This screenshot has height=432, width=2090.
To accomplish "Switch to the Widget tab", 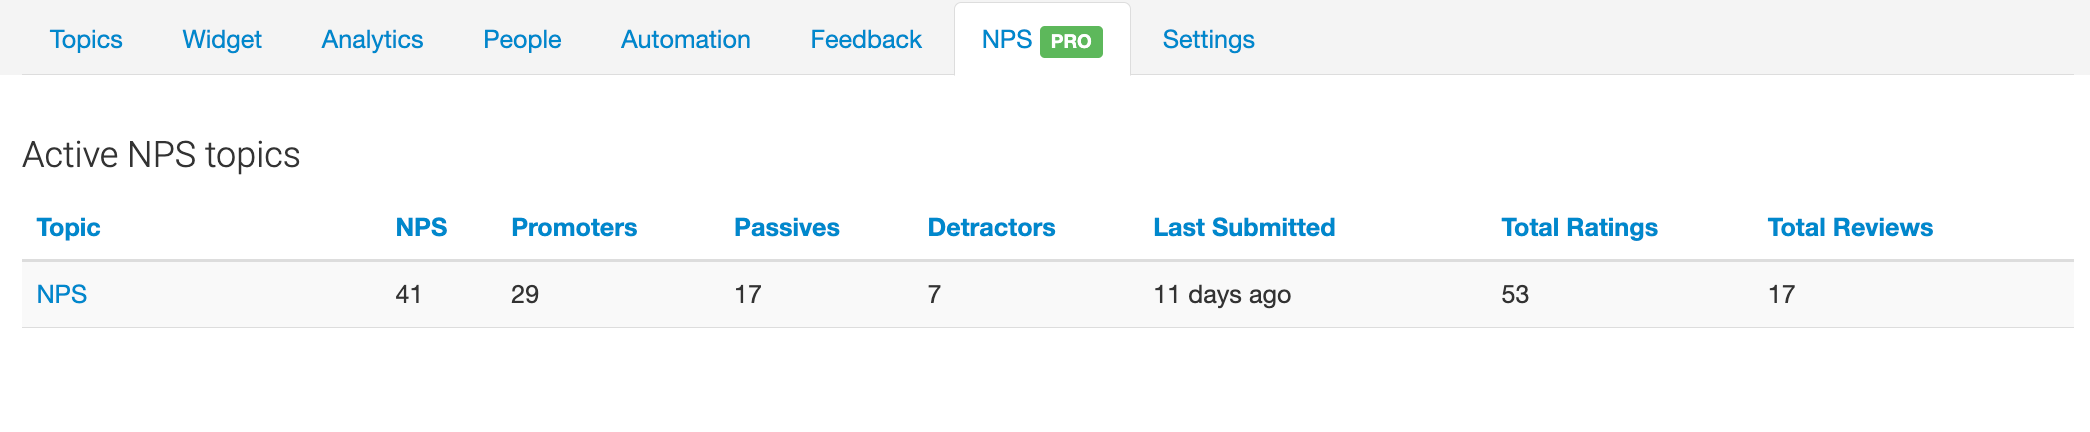I will click(x=222, y=40).
